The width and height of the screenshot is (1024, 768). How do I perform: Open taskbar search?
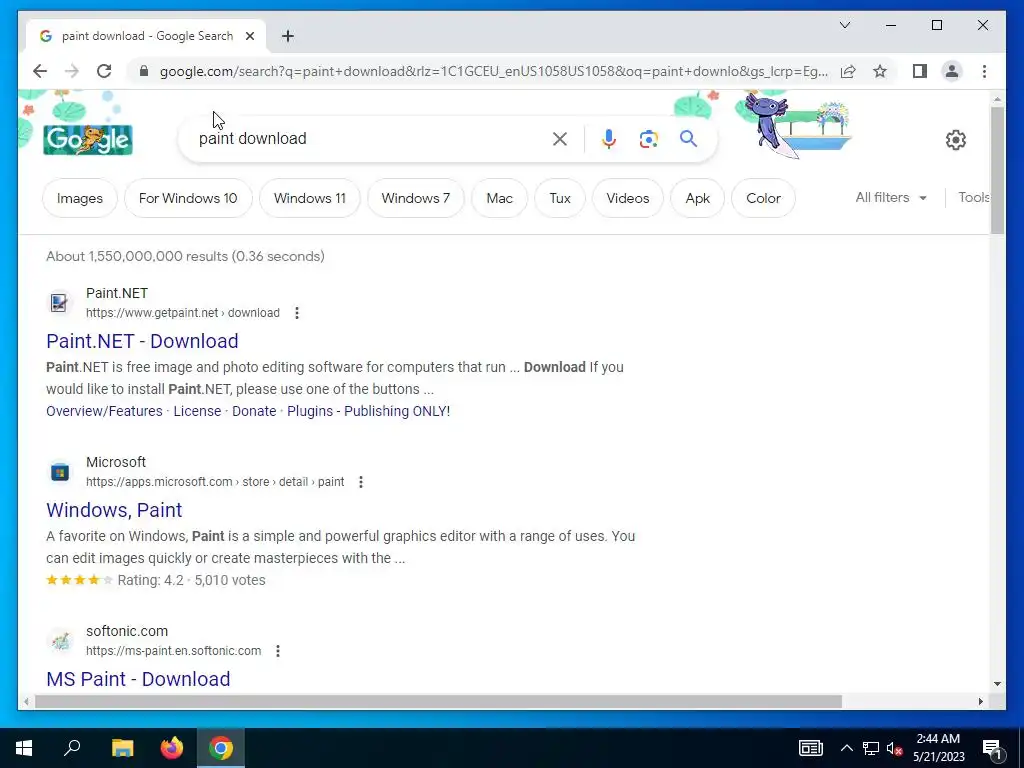tap(72, 748)
